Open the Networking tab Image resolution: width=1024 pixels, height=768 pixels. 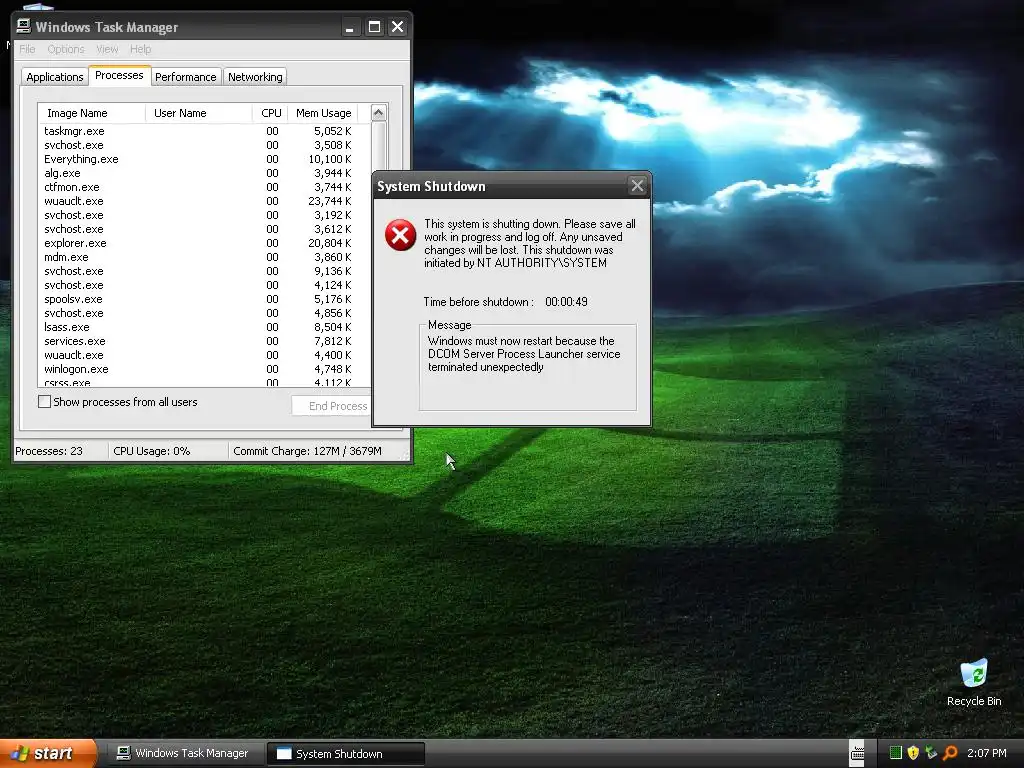255,76
